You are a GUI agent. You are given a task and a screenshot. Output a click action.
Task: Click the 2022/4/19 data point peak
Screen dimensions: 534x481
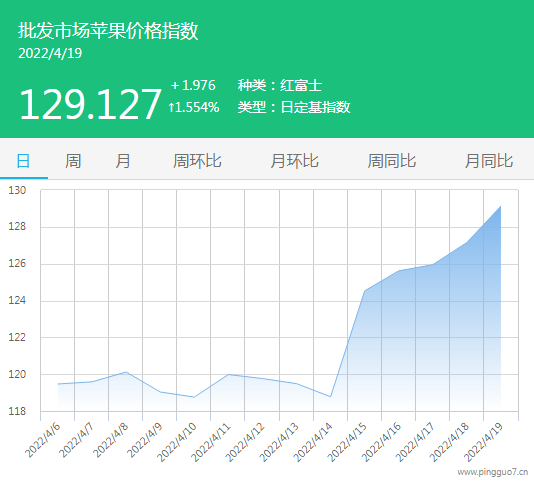coord(501,206)
